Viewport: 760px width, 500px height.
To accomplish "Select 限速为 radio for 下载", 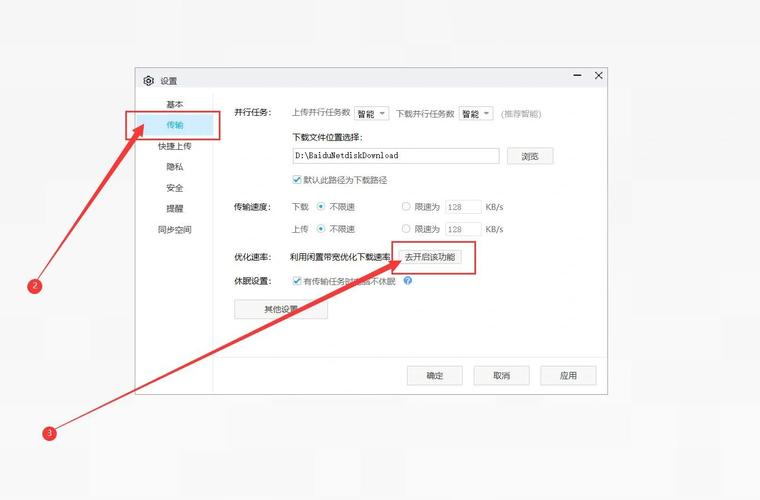I will (x=406, y=206).
